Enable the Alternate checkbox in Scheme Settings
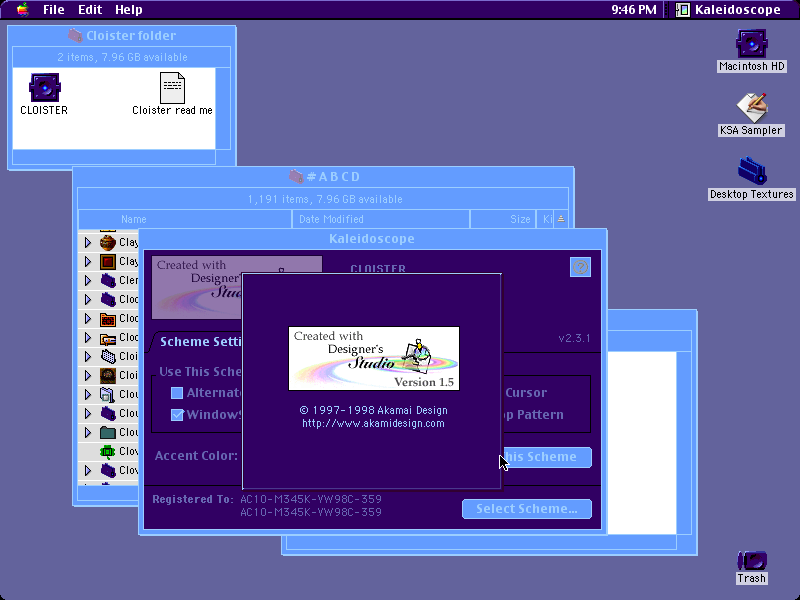 point(177,392)
